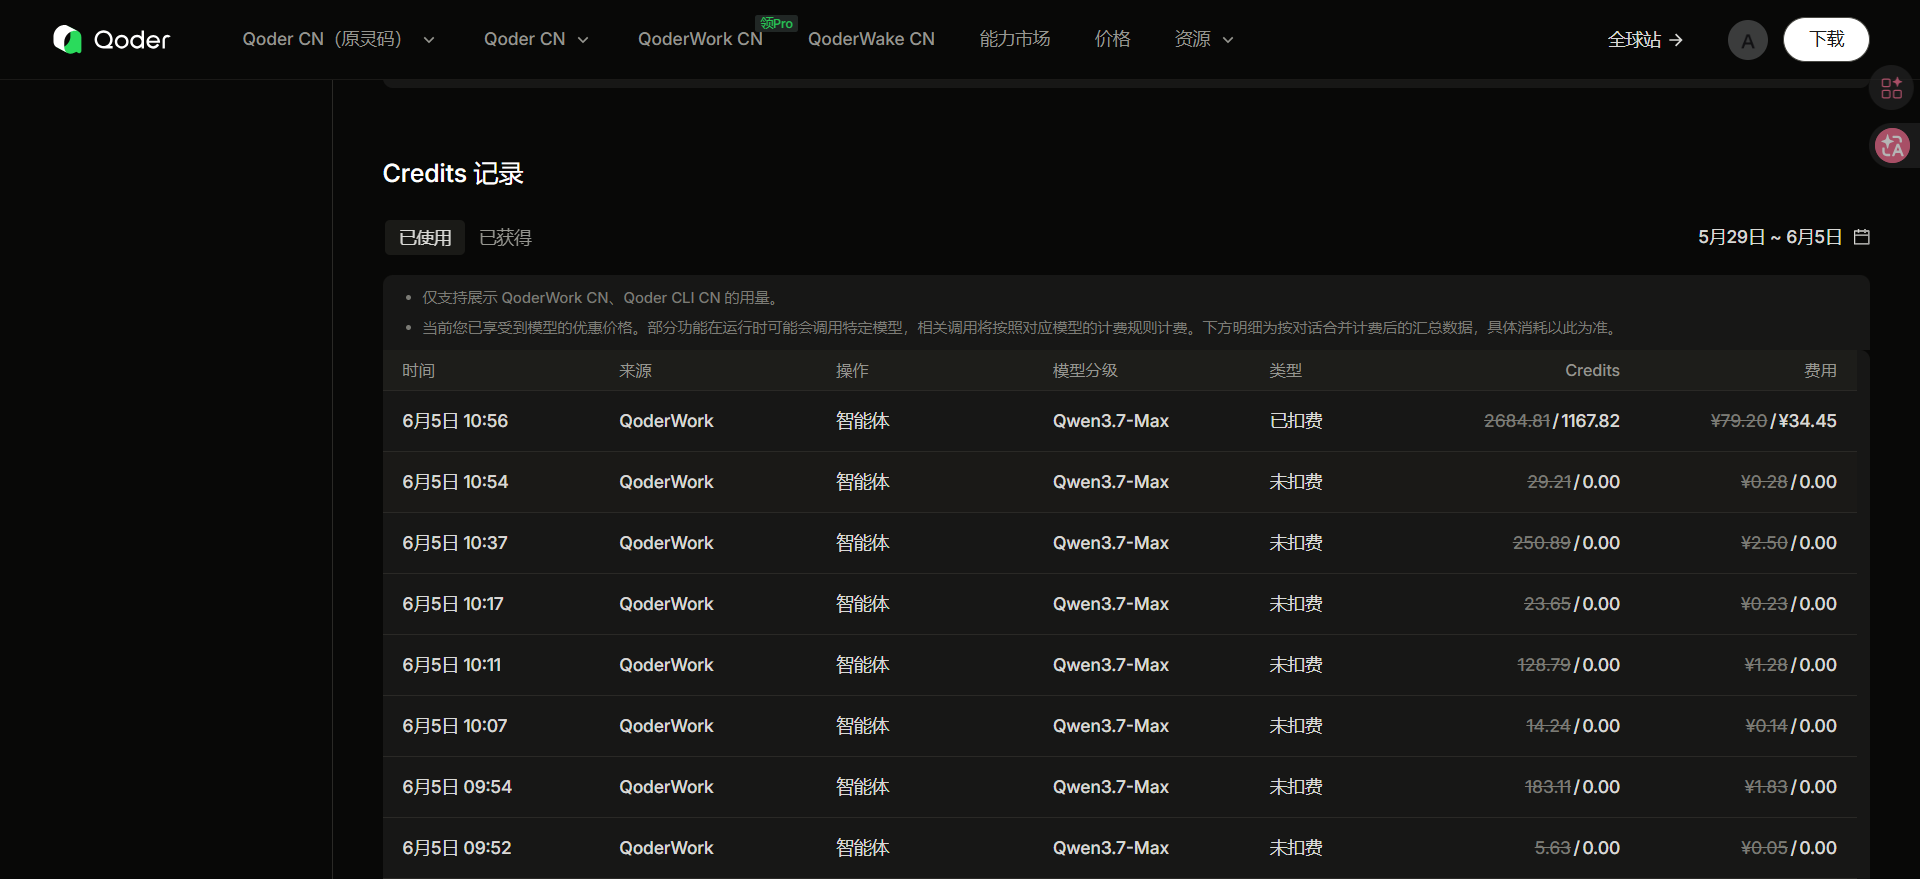
Task: Click the 183.11/0.00 credits value
Action: click(1572, 787)
